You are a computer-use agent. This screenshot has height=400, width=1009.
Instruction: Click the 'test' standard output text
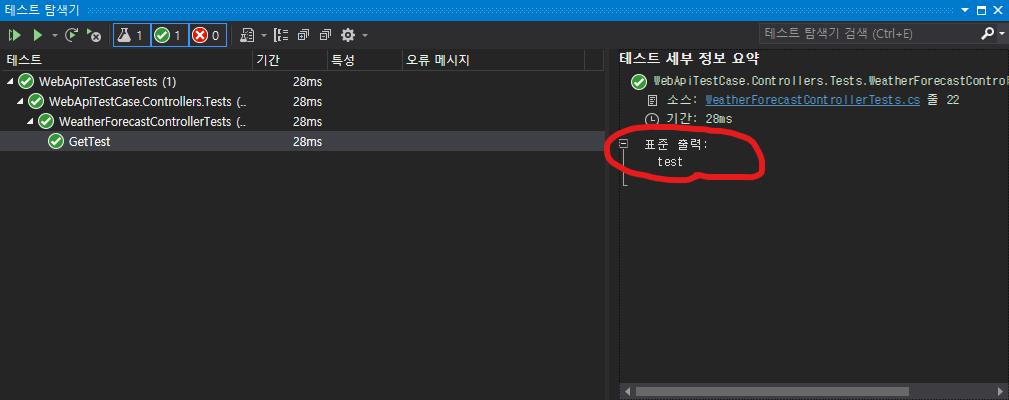[x=670, y=162]
